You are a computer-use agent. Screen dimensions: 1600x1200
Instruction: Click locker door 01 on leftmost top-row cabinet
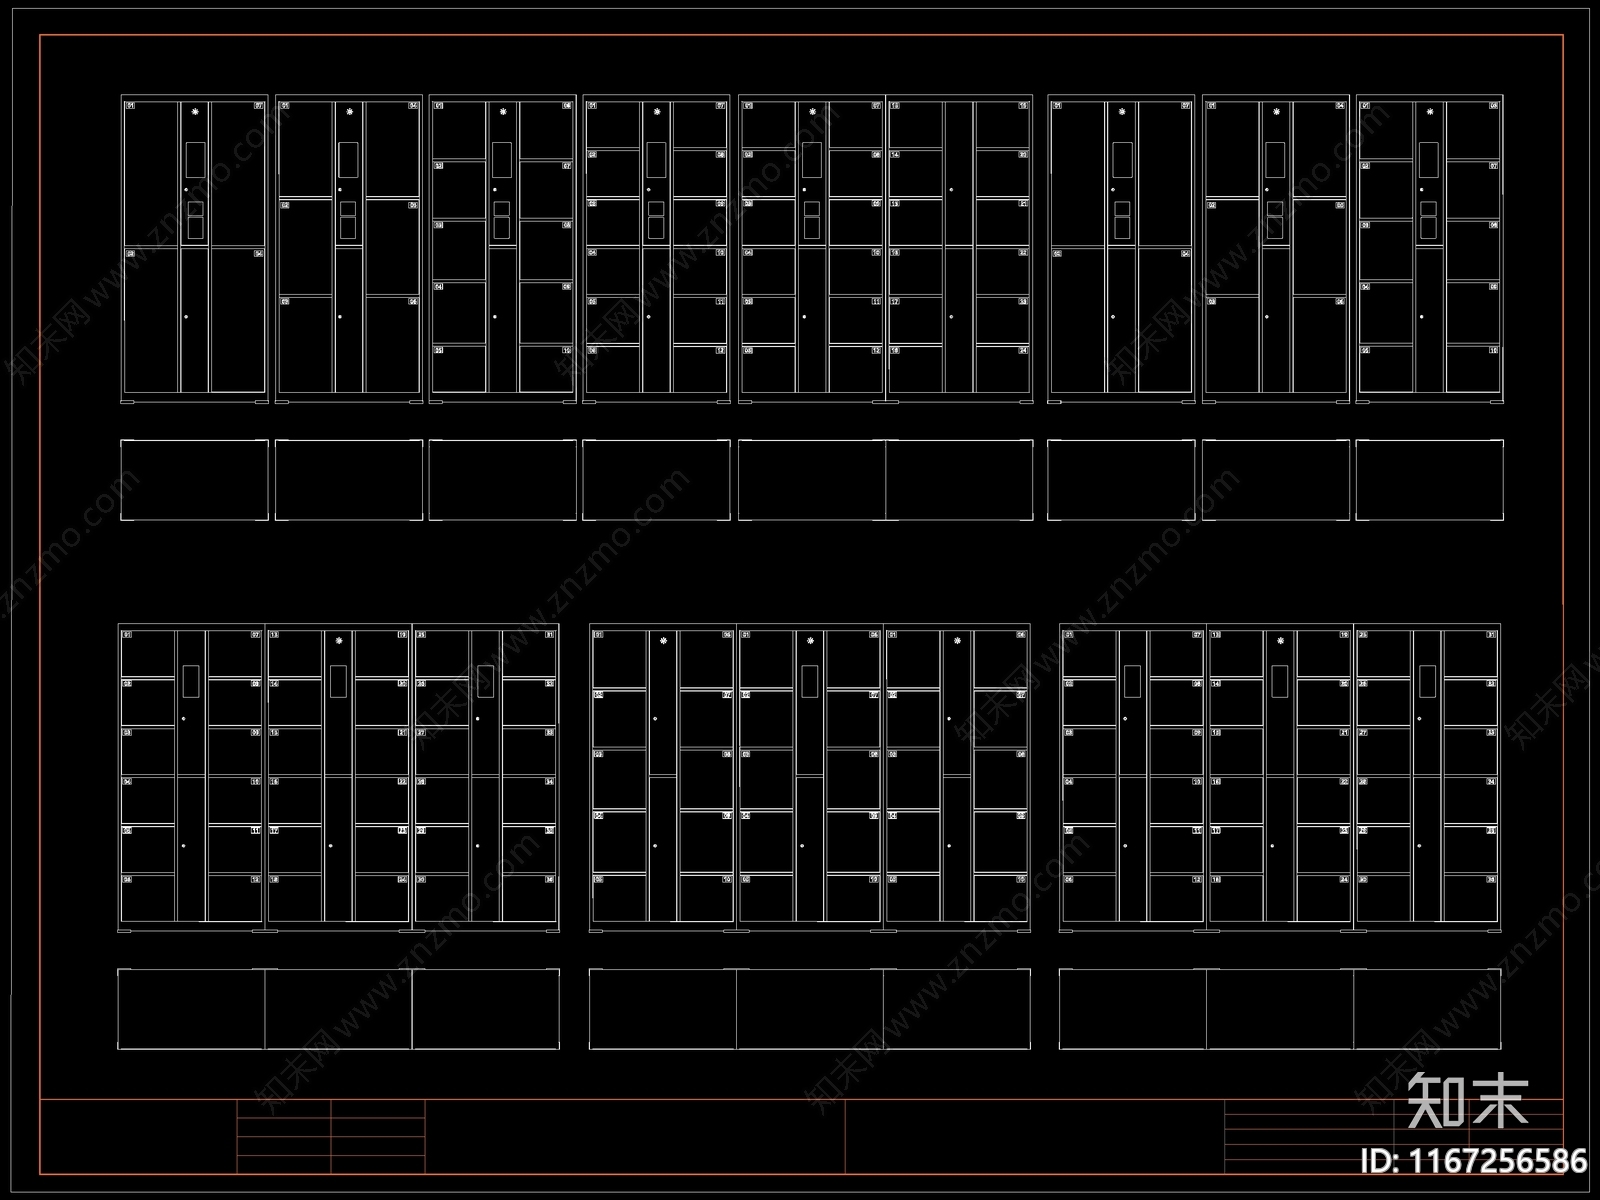(x=150, y=174)
